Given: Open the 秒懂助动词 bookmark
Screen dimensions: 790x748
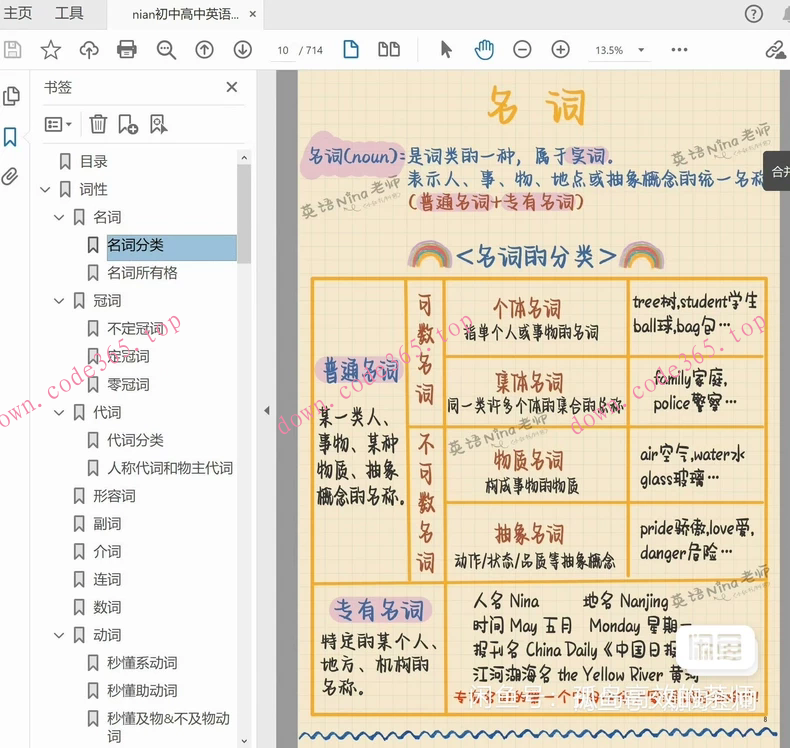Looking at the screenshot, I should (143, 691).
